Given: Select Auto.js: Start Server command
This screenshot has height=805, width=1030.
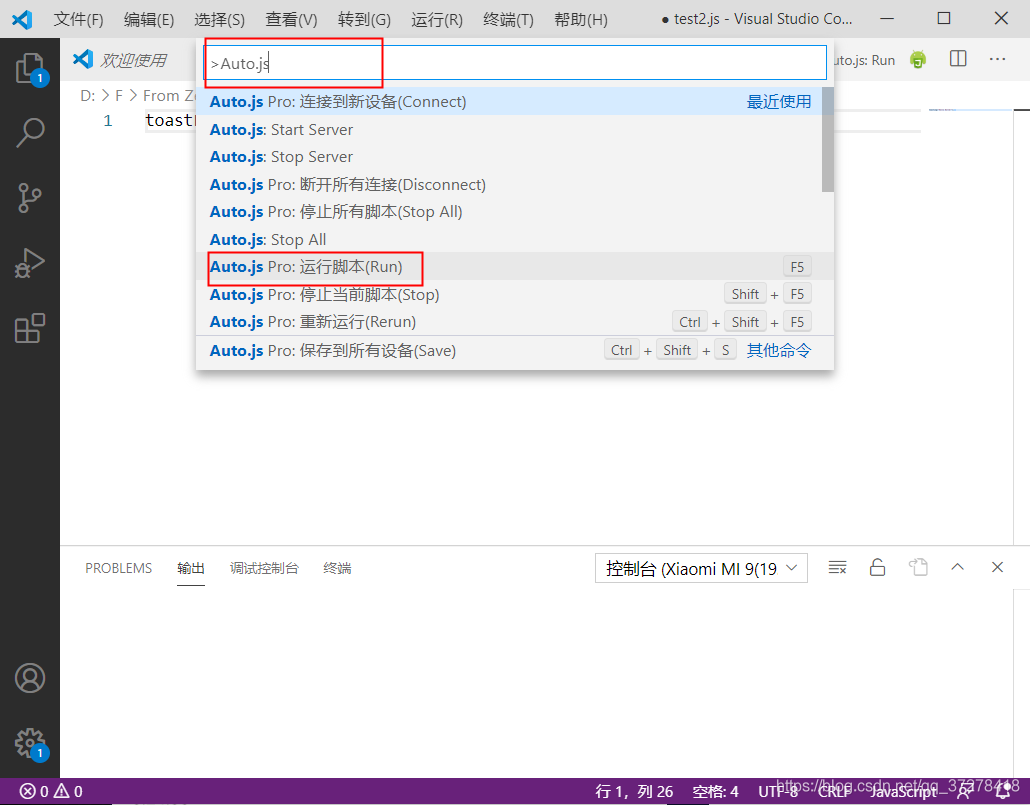Looking at the screenshot, I should point(509,129).
